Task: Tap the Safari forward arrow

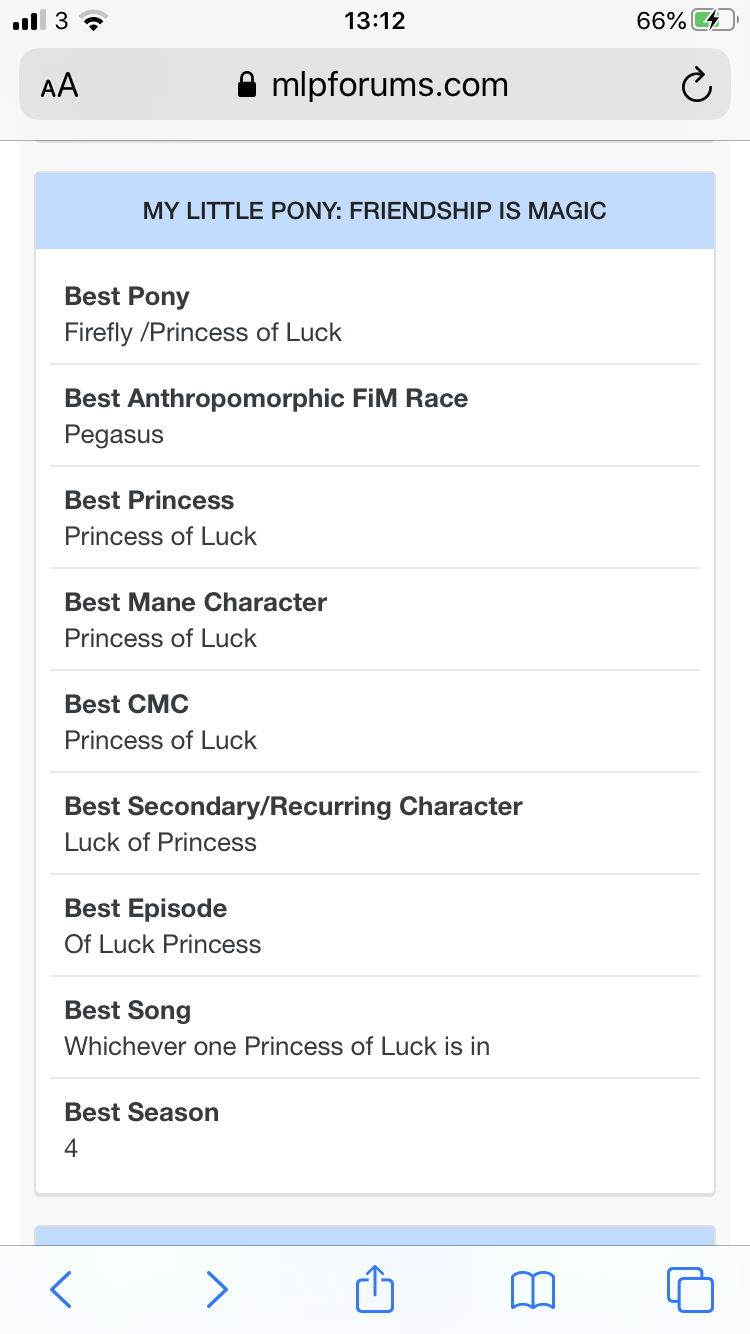Action: 216,1289
